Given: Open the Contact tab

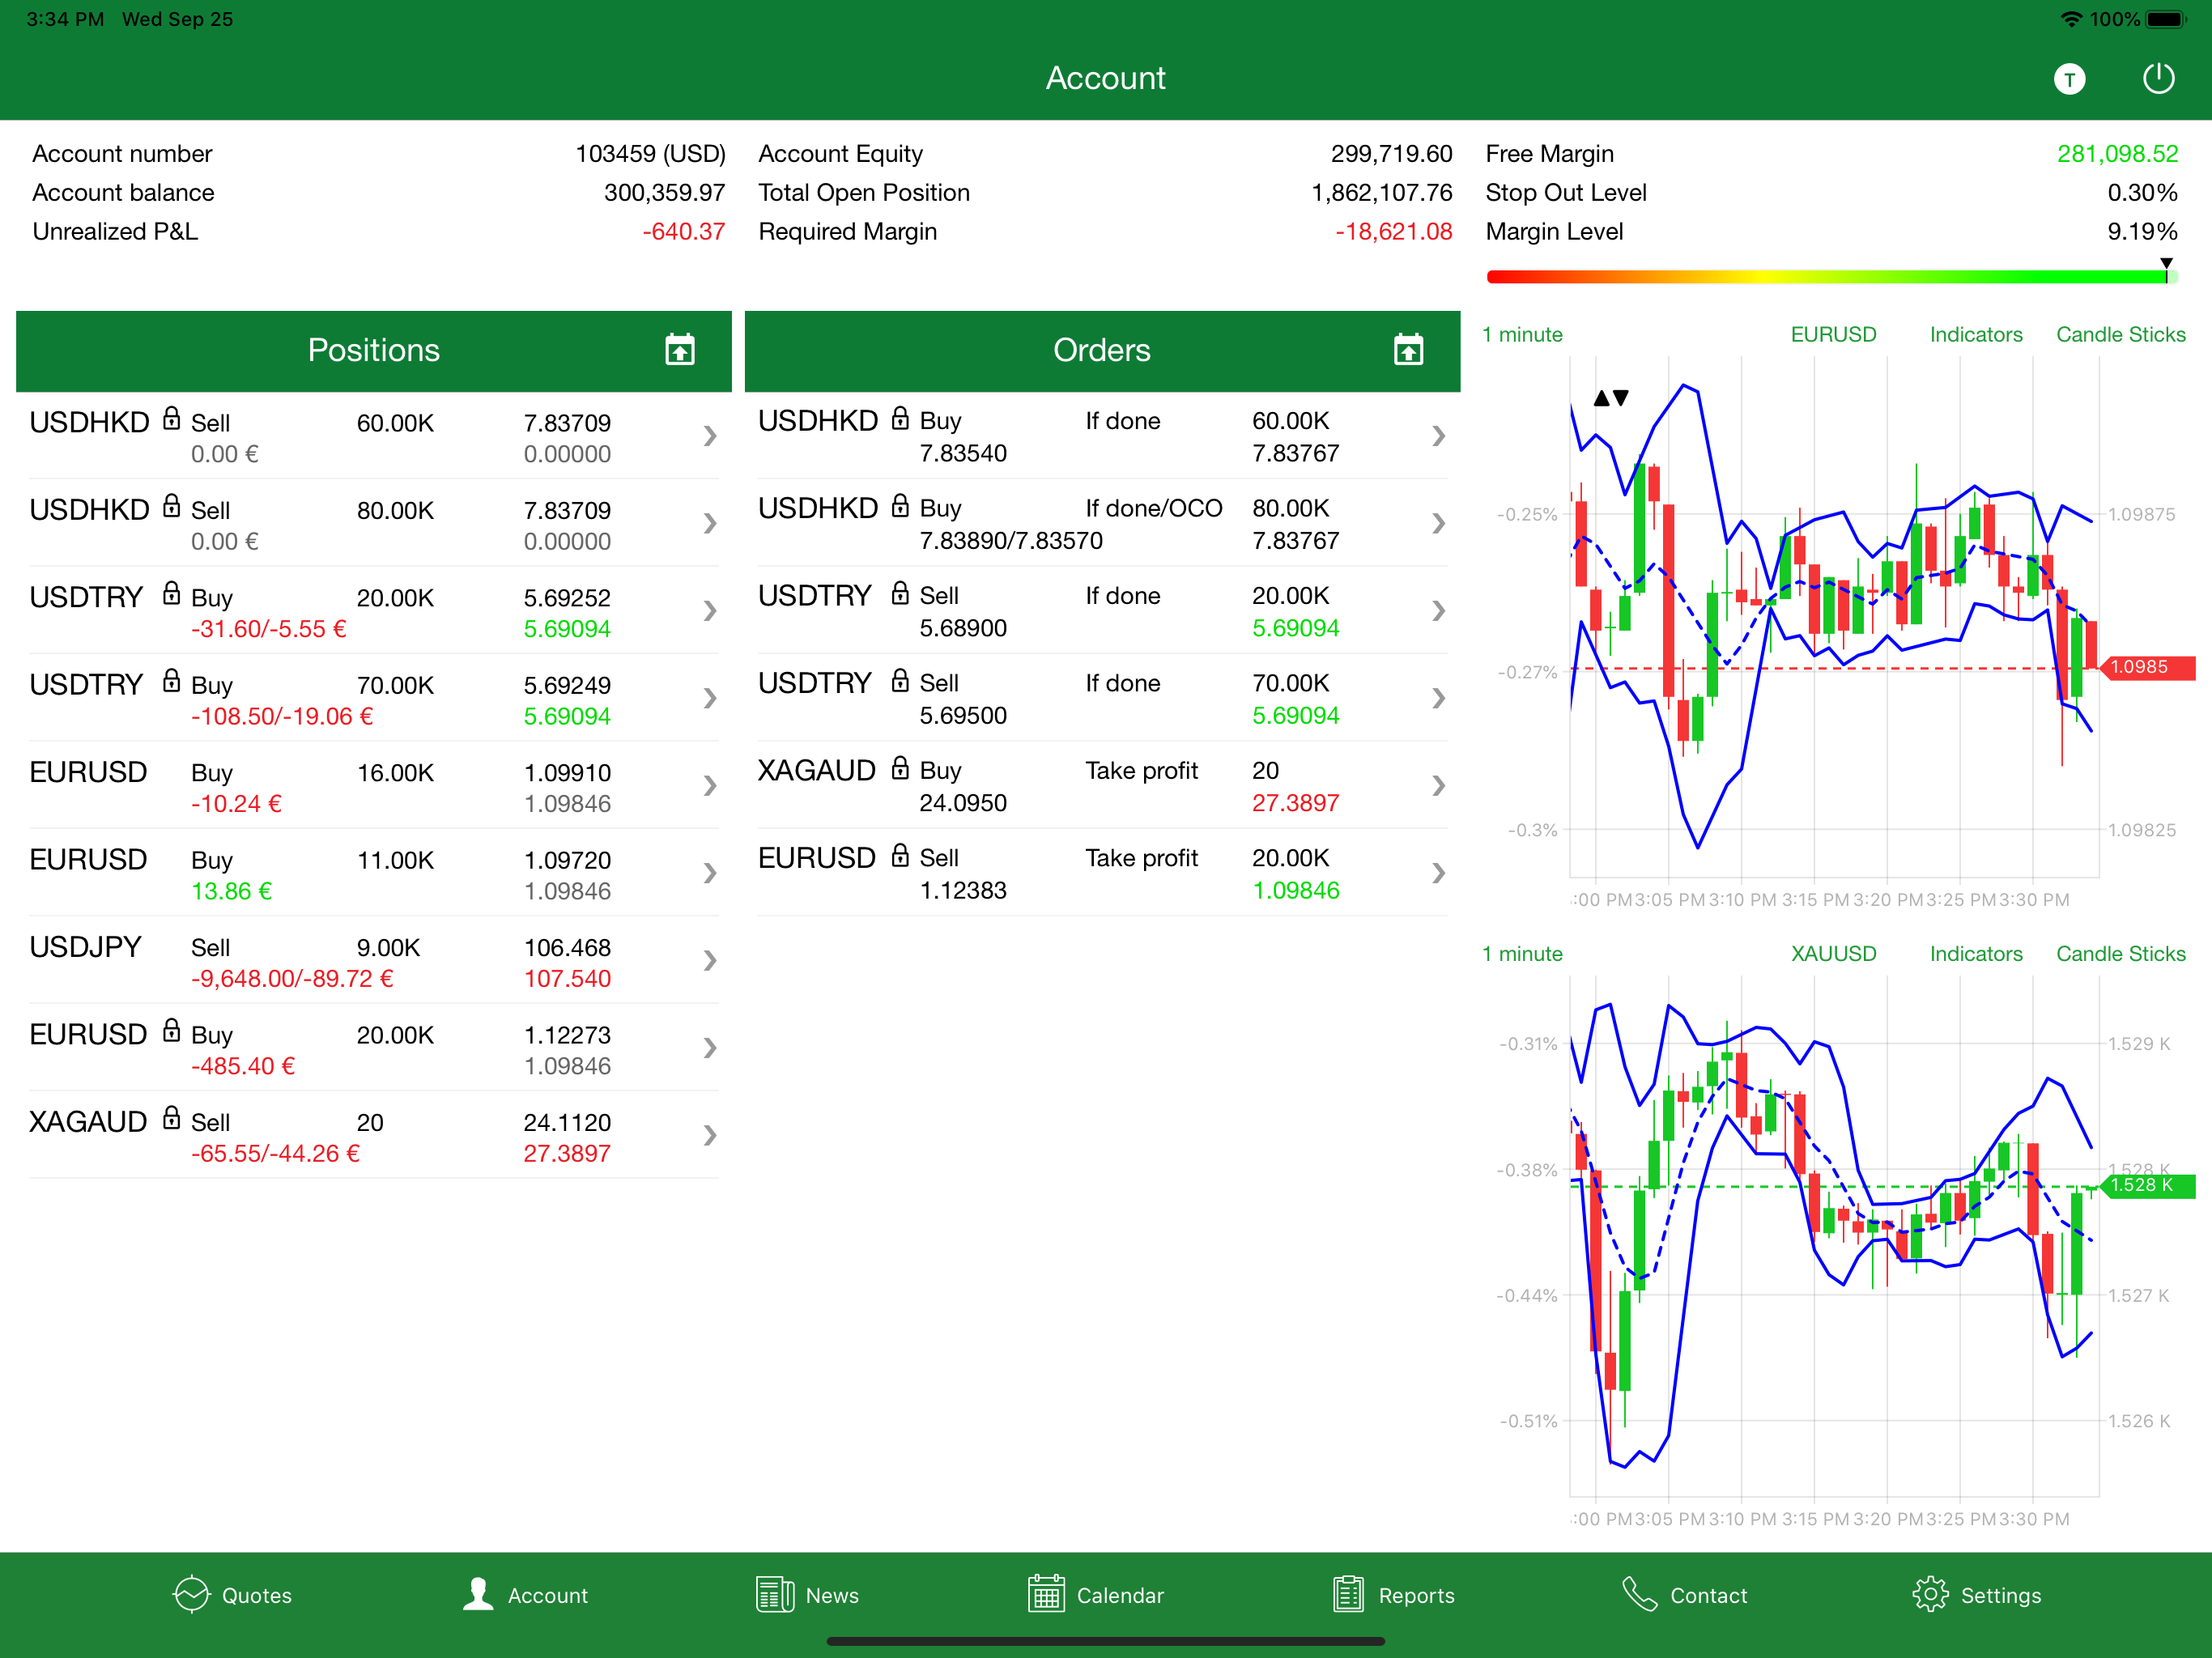Looking at the screenshot, I should pos(1684,1595).
